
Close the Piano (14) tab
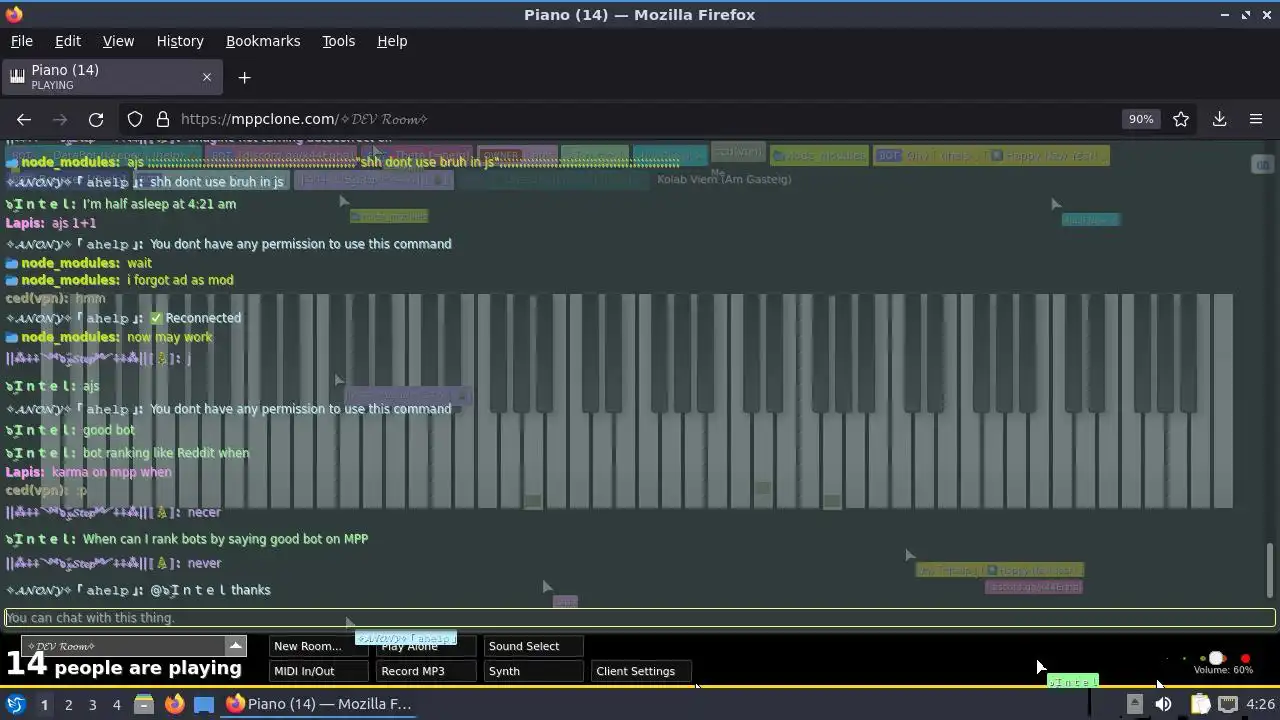[207, 77]
